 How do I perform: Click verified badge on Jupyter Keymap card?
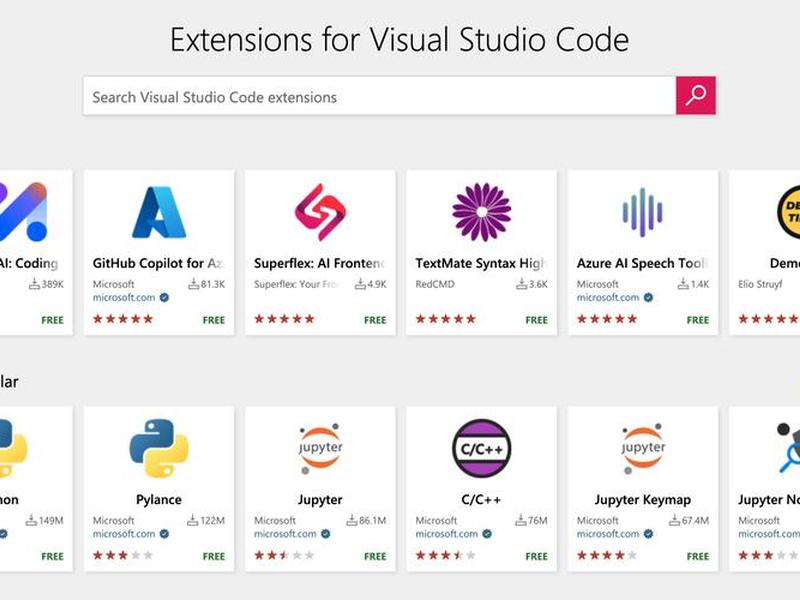tap(648, 534)
